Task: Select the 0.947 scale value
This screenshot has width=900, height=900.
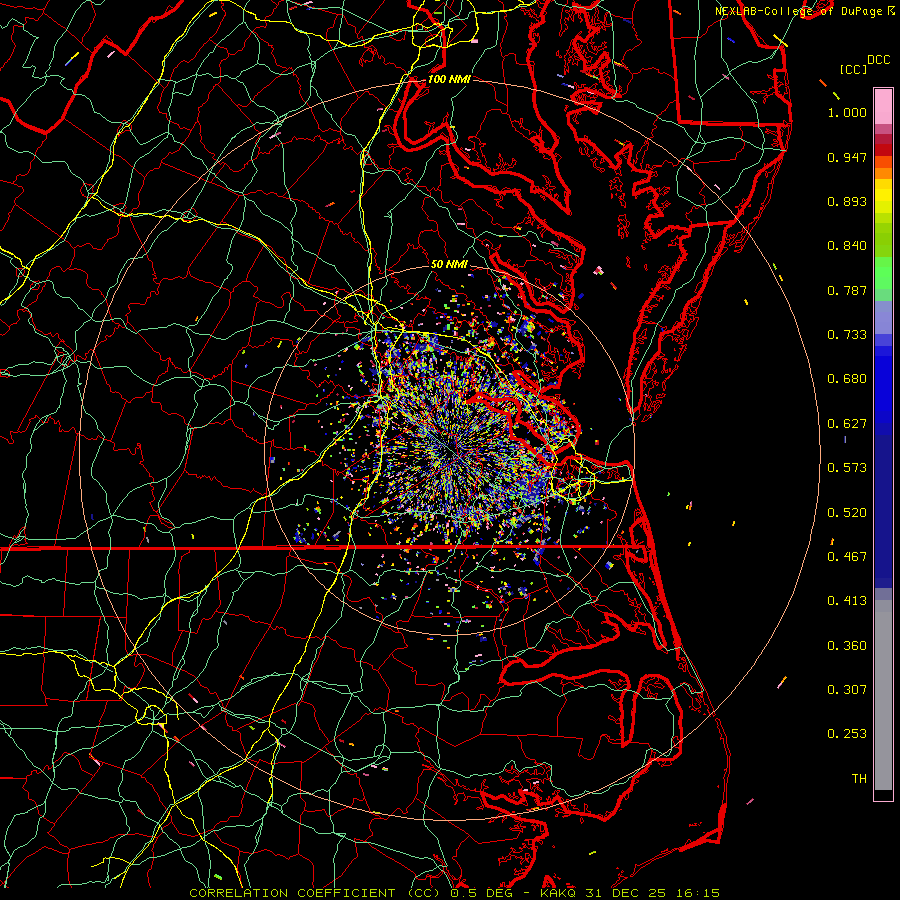Action: coord(847,157)
